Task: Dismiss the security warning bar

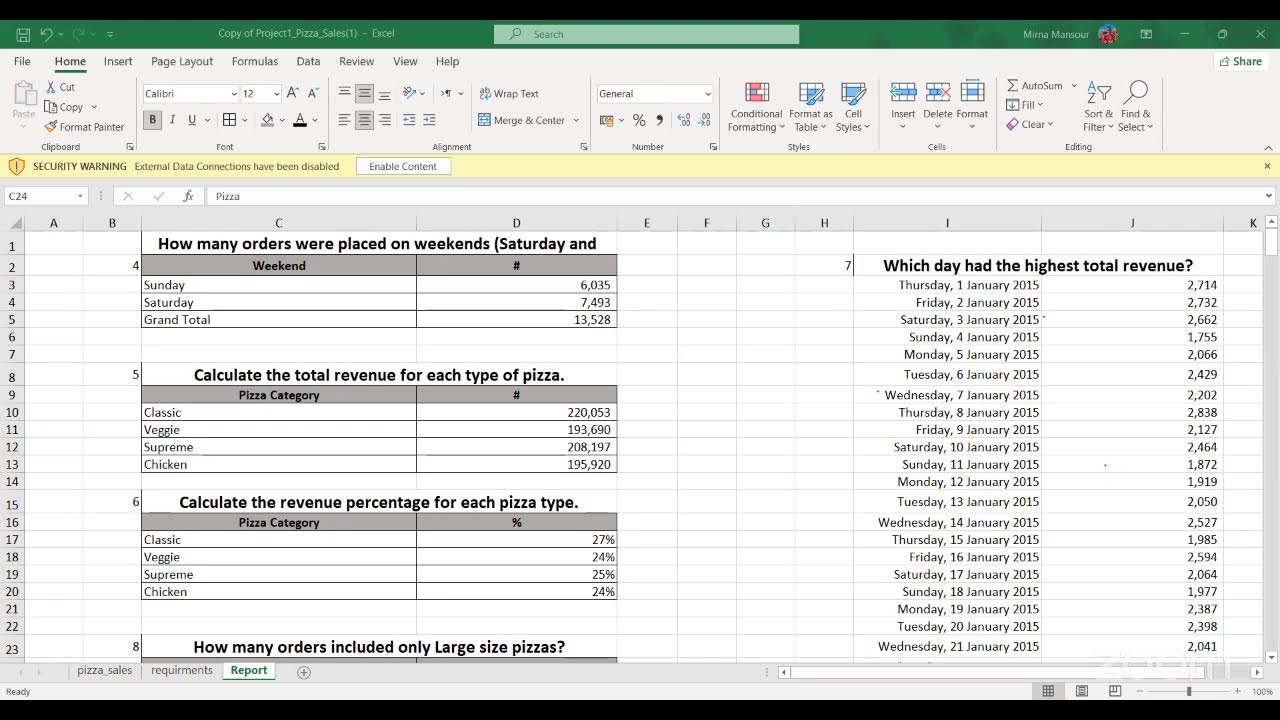Action: (x=1267, y=166)
